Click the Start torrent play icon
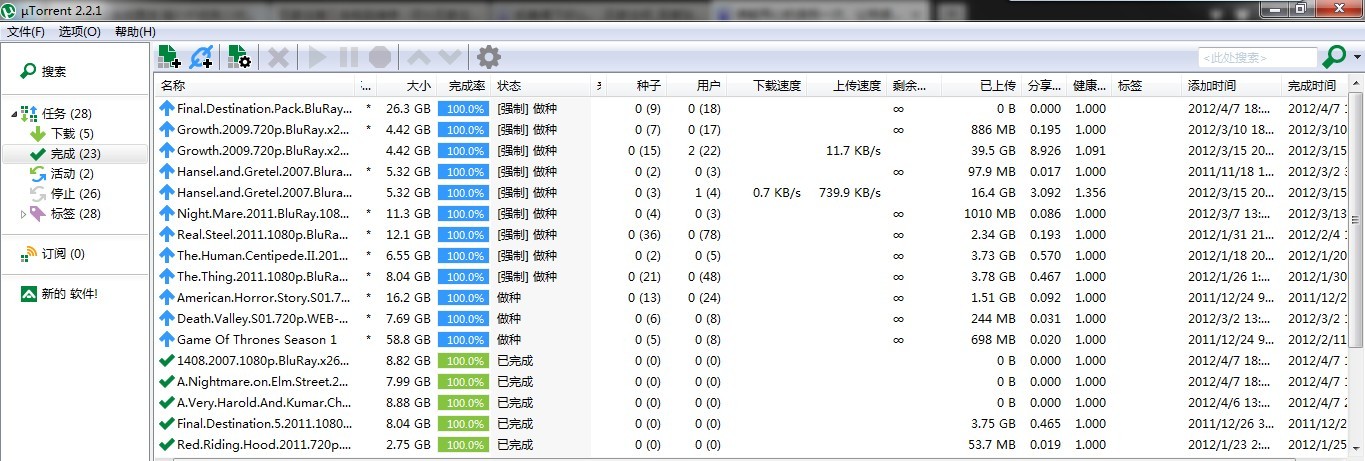Image resolution: width=1365 pixels, height=461 pixels. pos(318,57)
